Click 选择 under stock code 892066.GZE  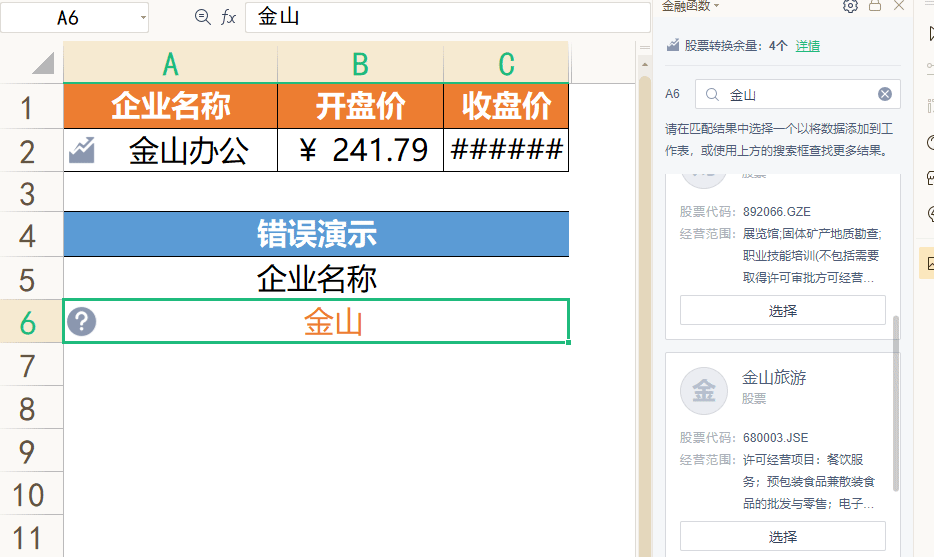783,310
